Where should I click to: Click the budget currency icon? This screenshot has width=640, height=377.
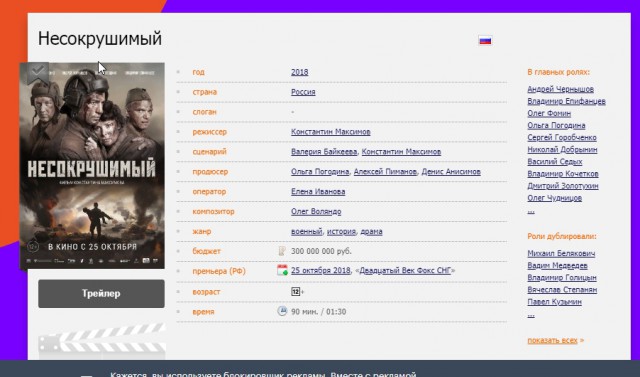tap(282, 251)
